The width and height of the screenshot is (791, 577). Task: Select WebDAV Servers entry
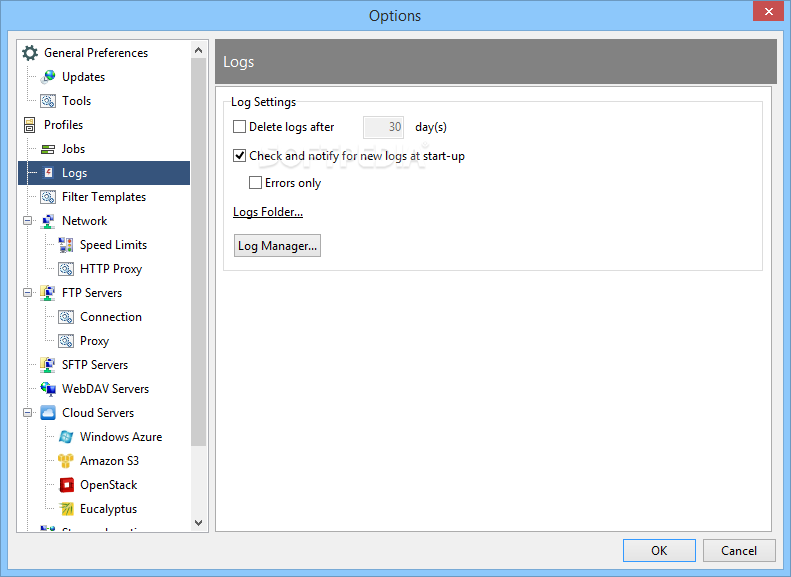(105, 389)
